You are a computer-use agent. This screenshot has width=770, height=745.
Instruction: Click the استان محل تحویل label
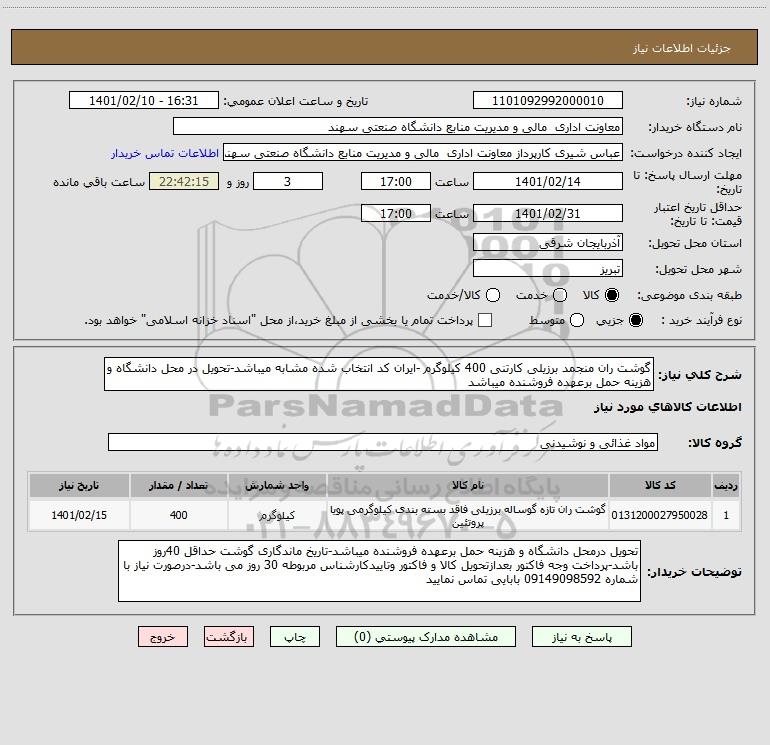pos(695,244)
